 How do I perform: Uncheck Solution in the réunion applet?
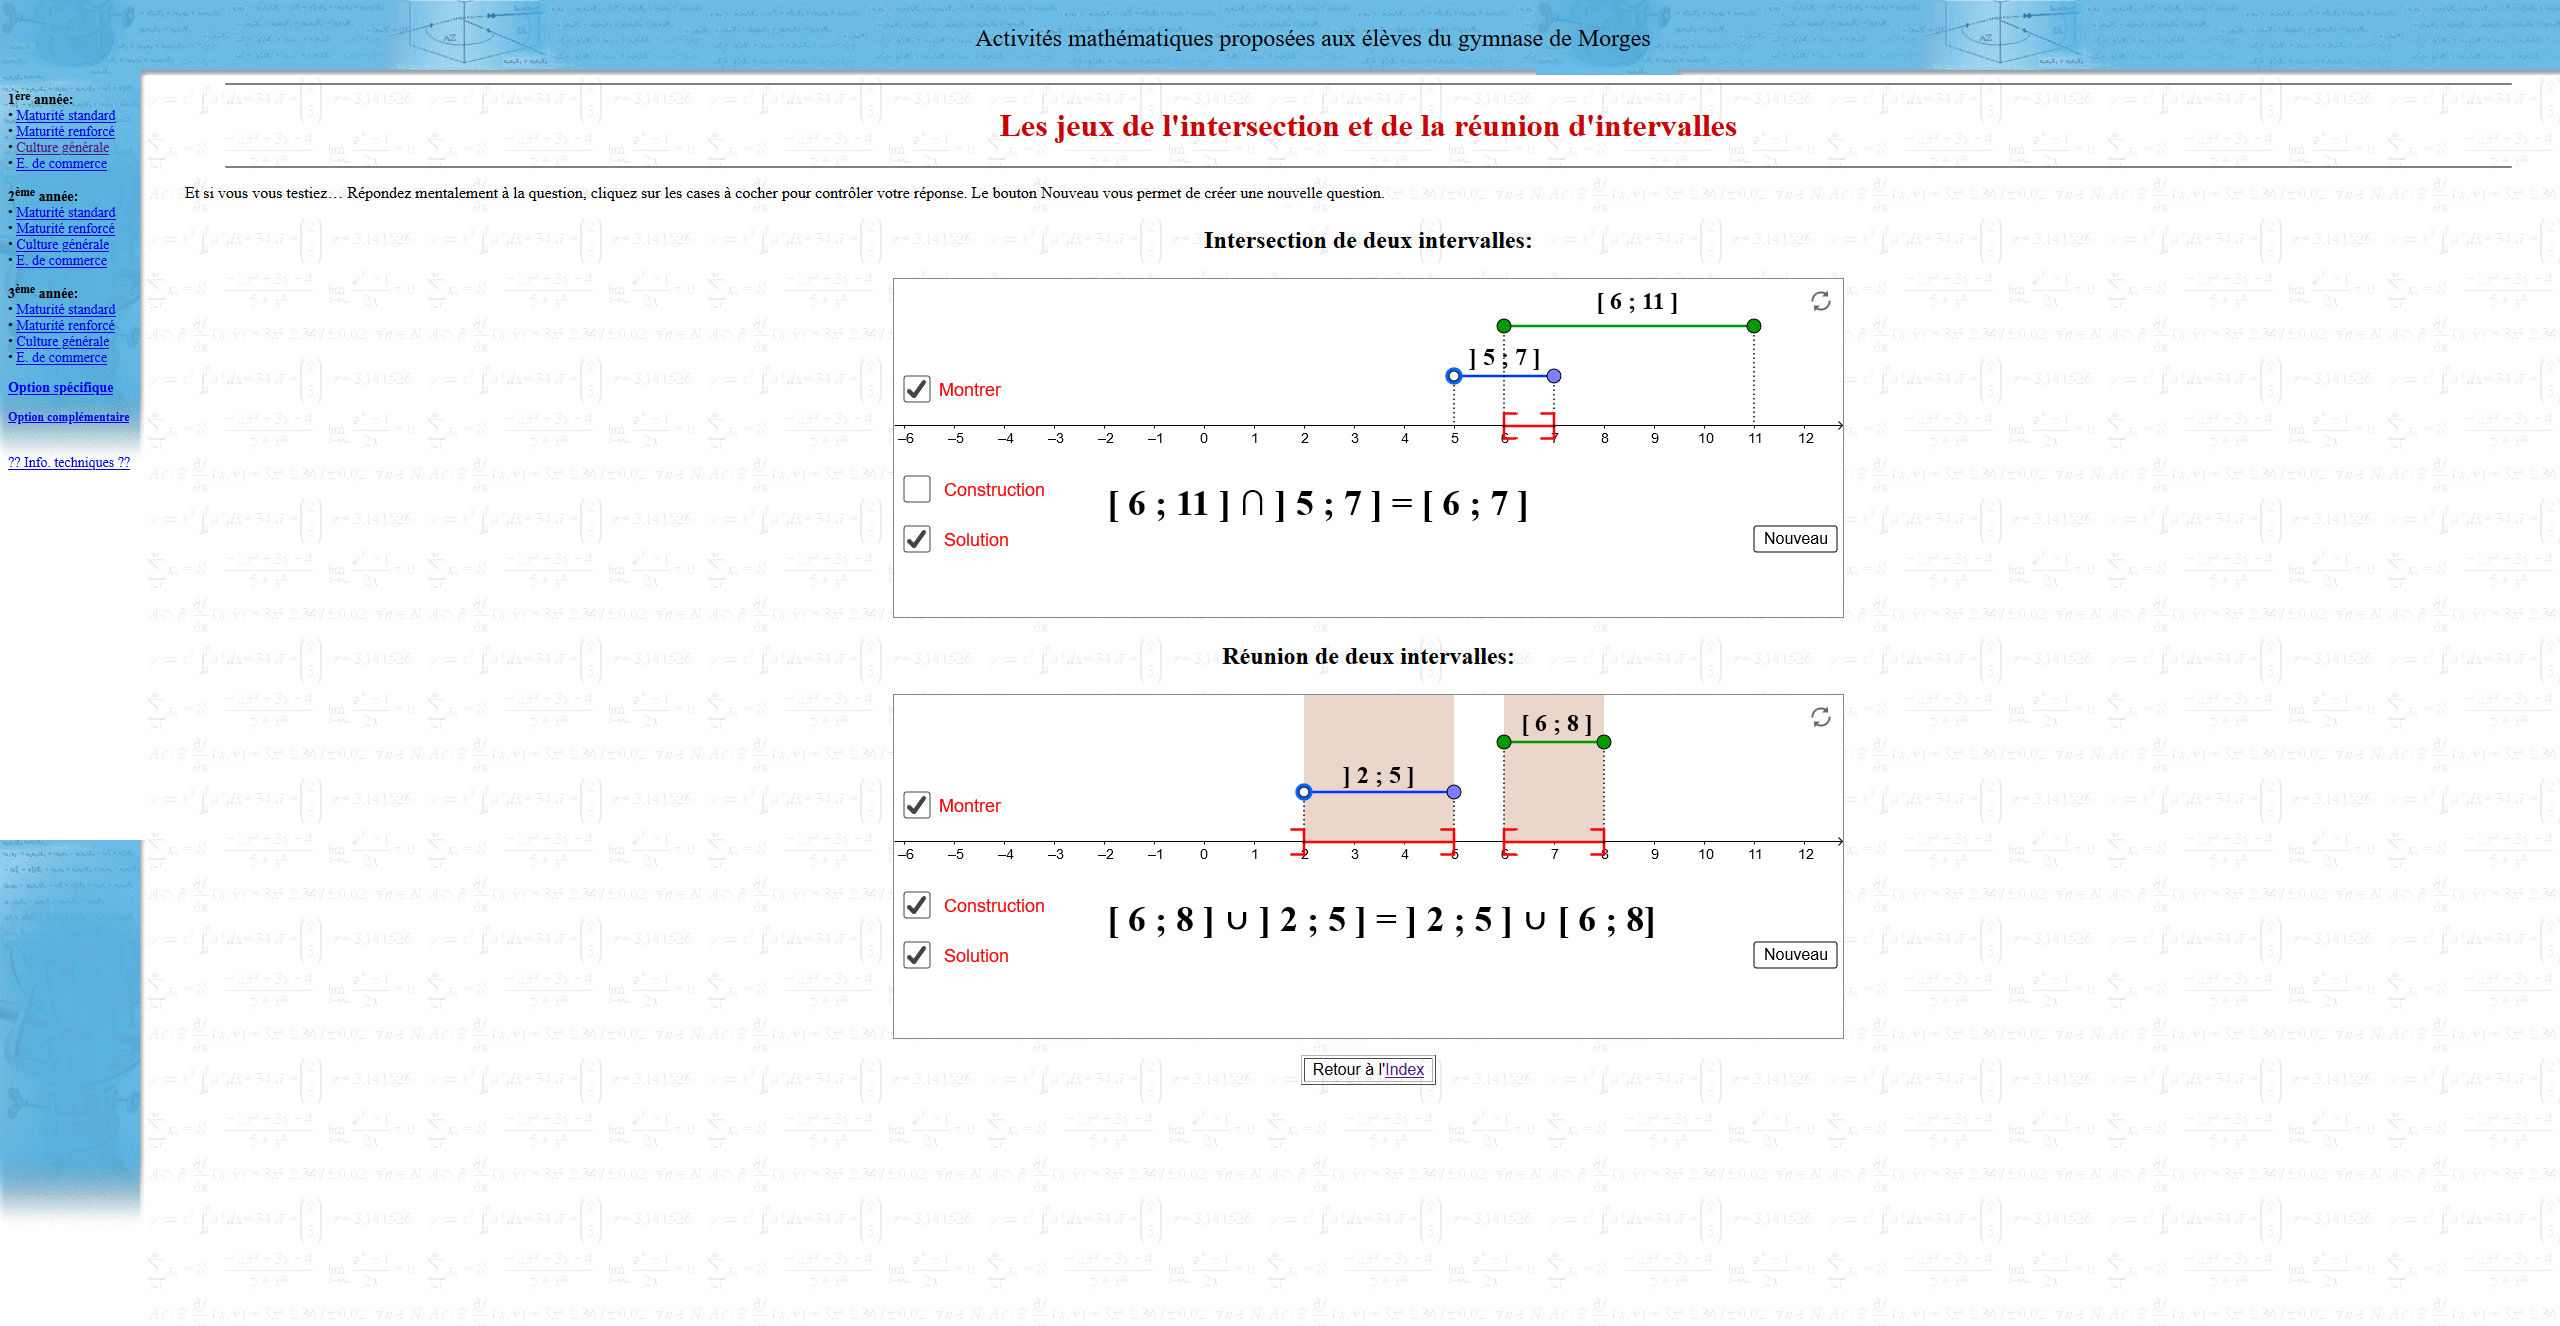[917, 955]
